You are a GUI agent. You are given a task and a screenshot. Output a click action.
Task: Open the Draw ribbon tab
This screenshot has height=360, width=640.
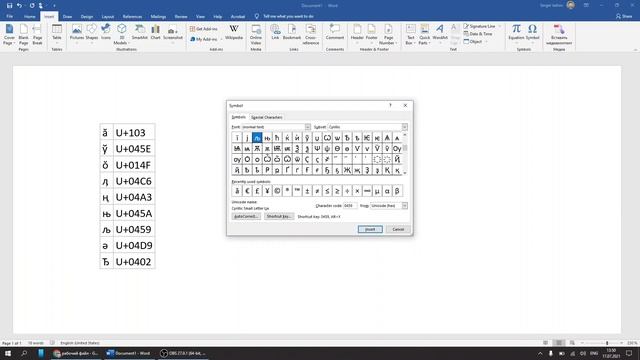click(x=67, y=16)
